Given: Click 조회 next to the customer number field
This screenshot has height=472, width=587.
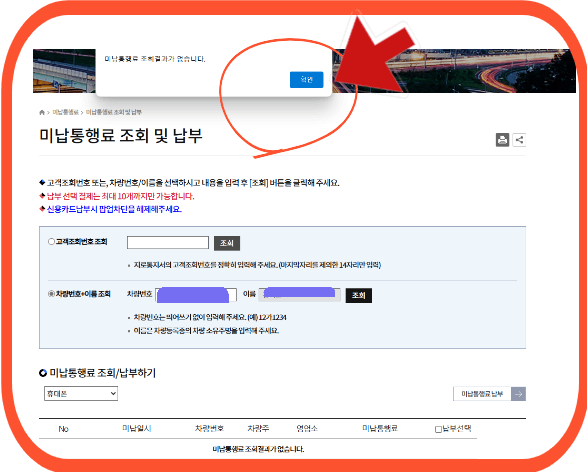Looking at the screenshot, I should pos(227,243).
